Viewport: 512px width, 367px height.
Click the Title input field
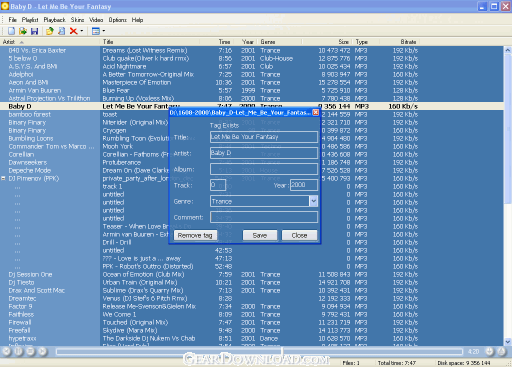[x=264, y=137]
